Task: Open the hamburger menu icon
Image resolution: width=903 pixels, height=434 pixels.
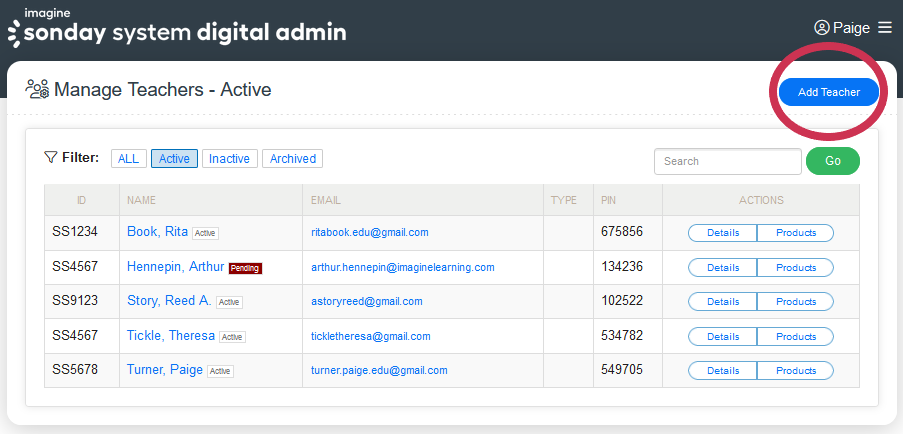Action: point(884,28)
